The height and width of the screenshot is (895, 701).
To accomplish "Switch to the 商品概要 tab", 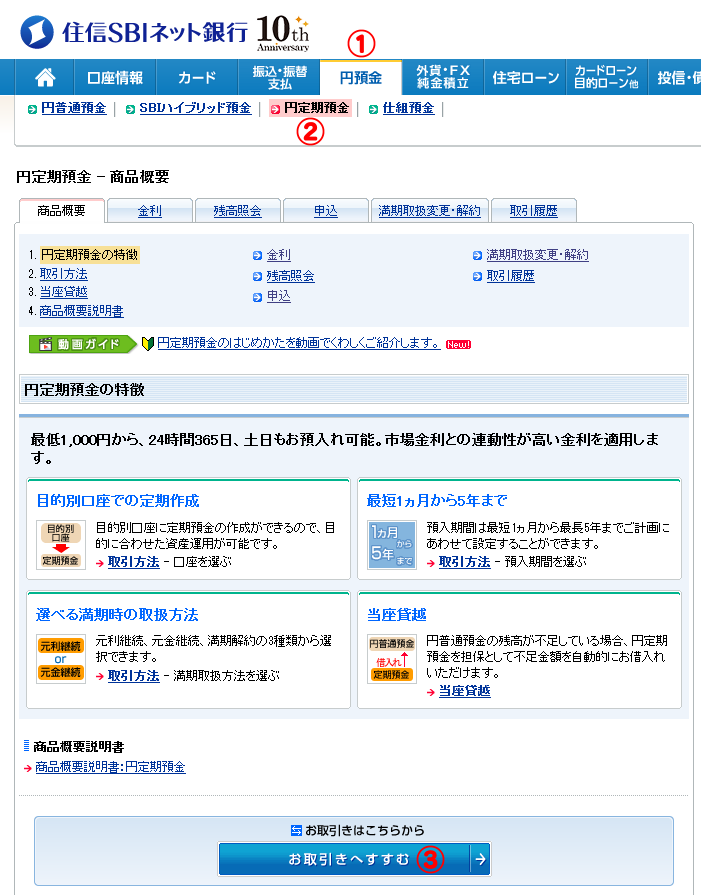I will pos(62,211).
